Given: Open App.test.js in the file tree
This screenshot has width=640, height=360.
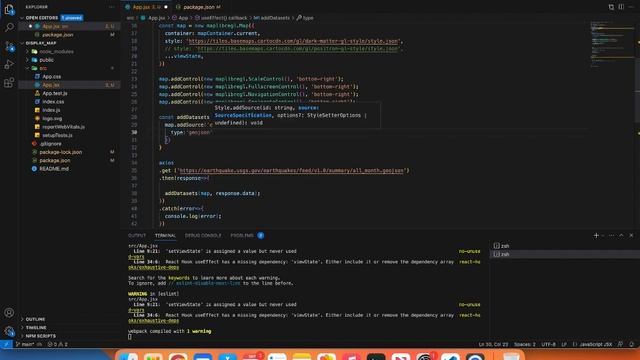Looking at the screenshot, I should pos(55,93).
